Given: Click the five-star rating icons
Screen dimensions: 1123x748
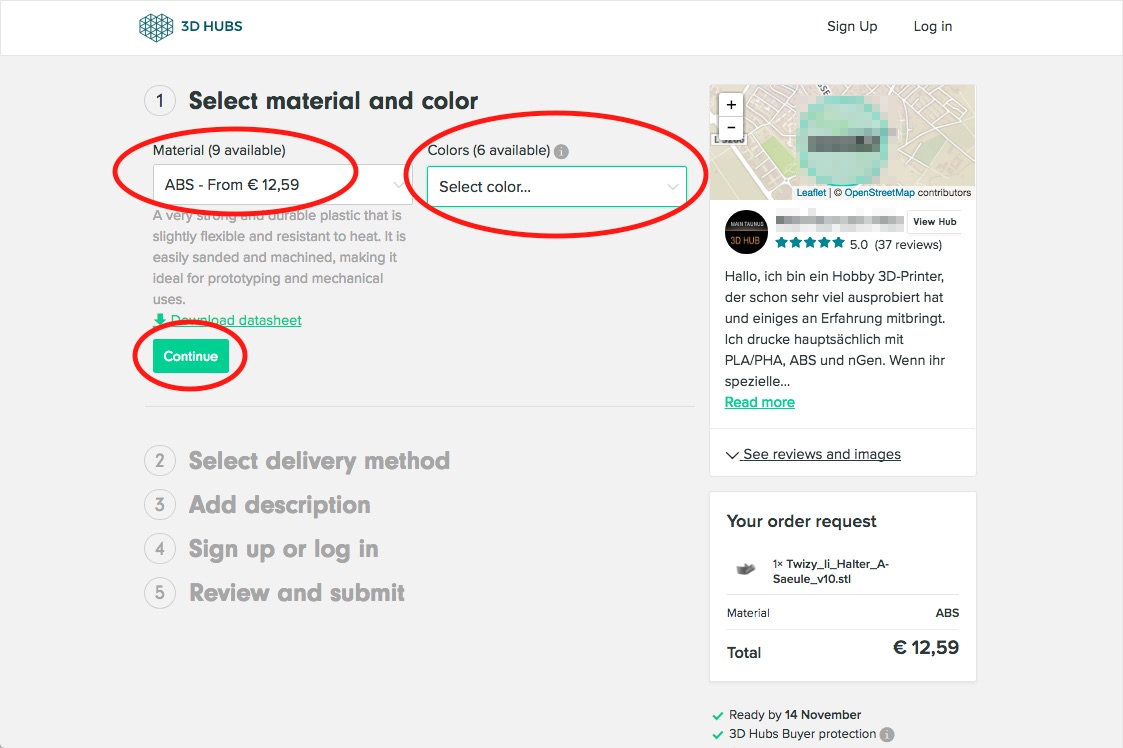Looking at the screenshot, I should [809, 243].
